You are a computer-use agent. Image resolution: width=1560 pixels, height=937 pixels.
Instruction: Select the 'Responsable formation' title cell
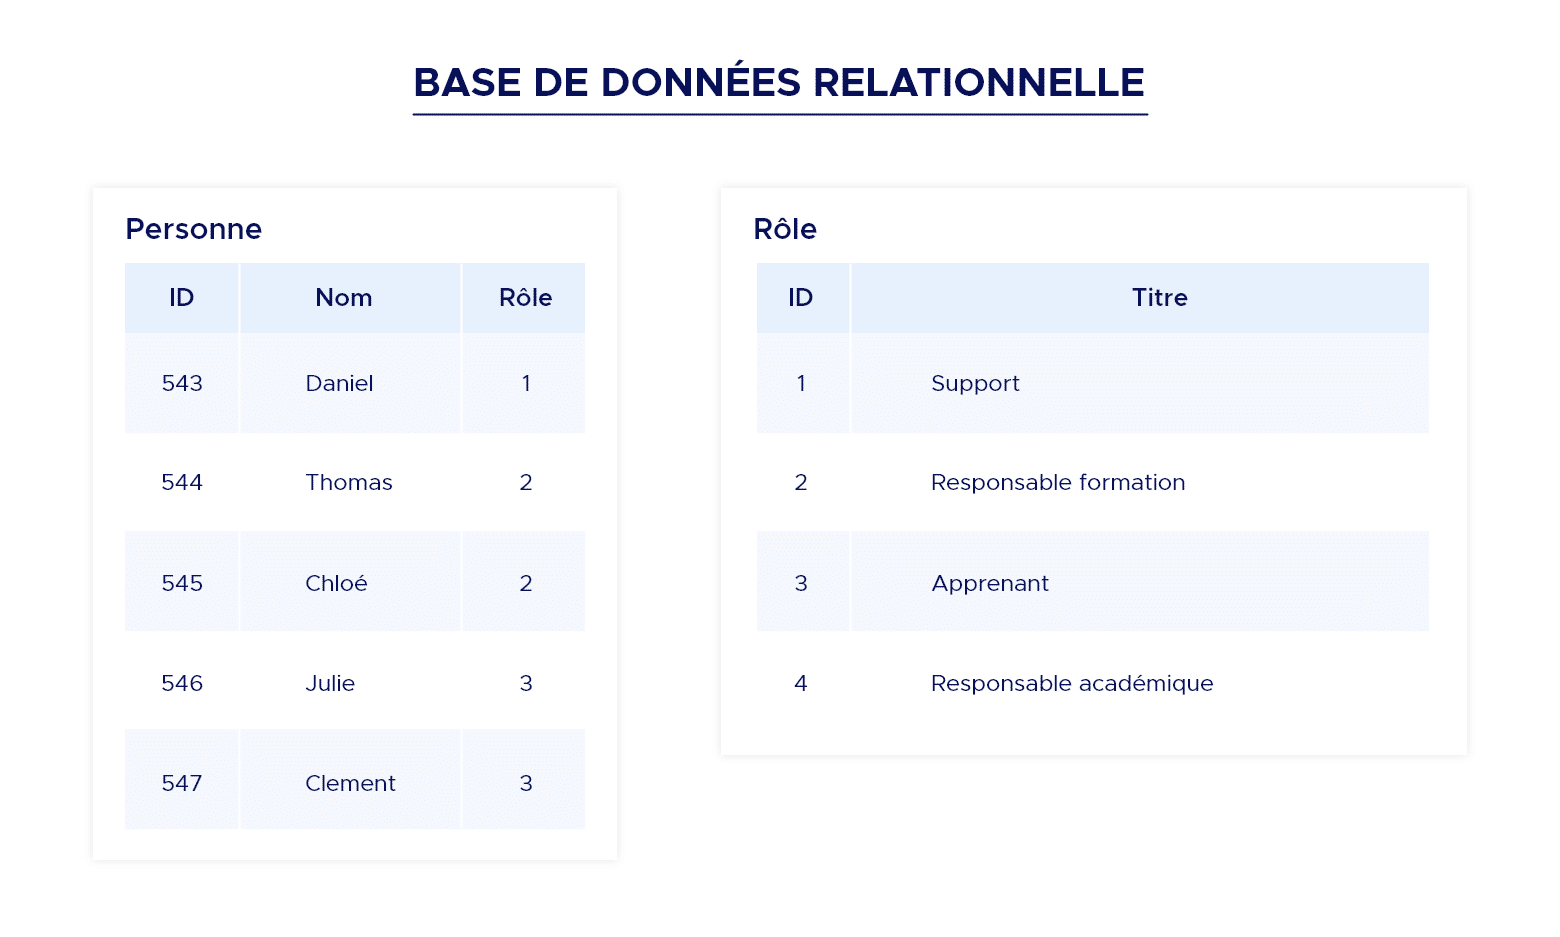pos(1058,483)
